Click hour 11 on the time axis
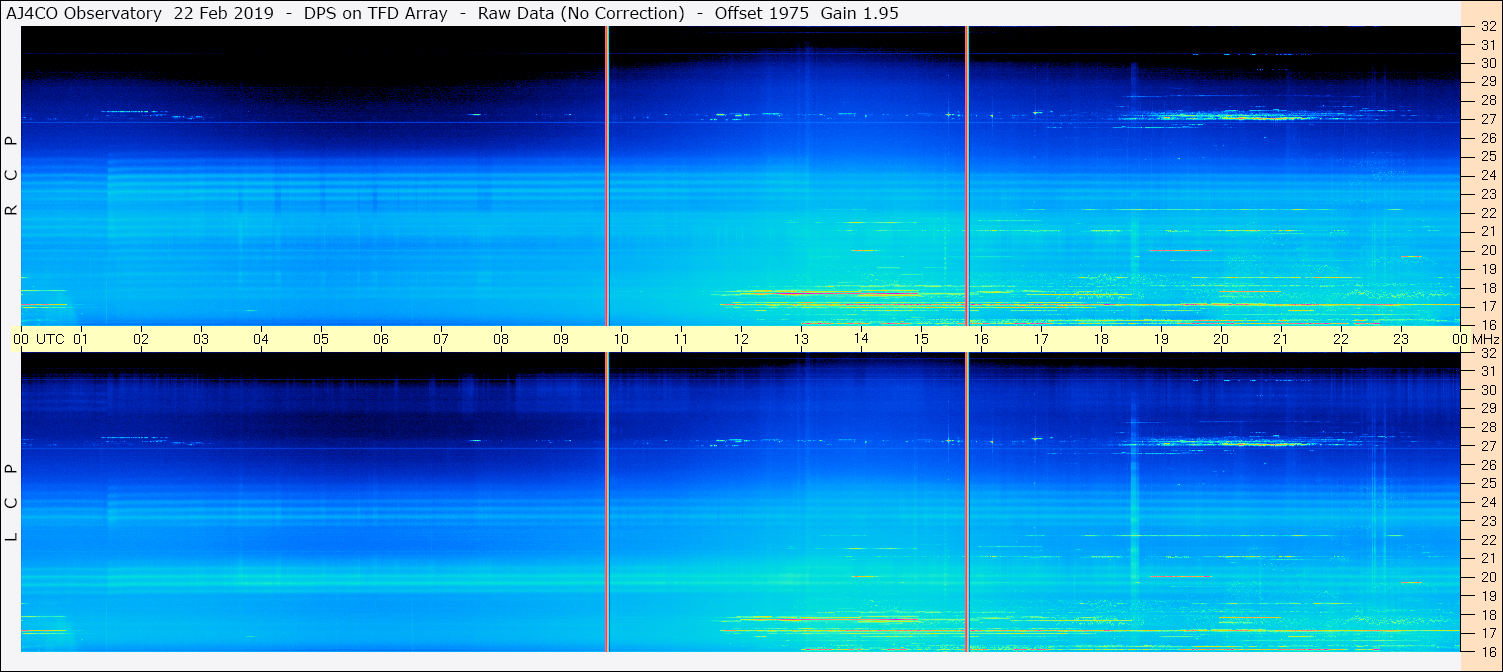This screenshot has width=1503, height=672. point(681,339)
